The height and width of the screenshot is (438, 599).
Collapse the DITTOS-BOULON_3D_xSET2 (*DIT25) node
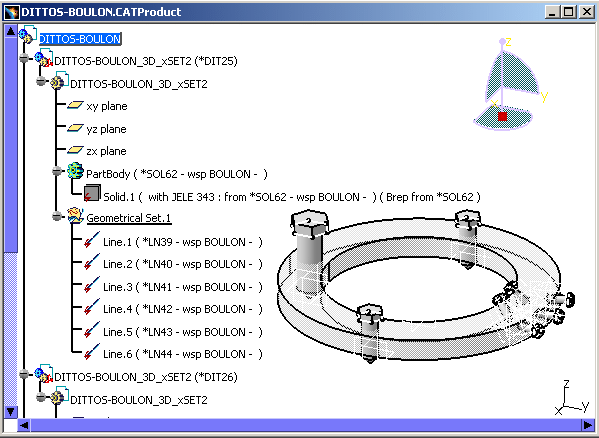pos(24,58)
